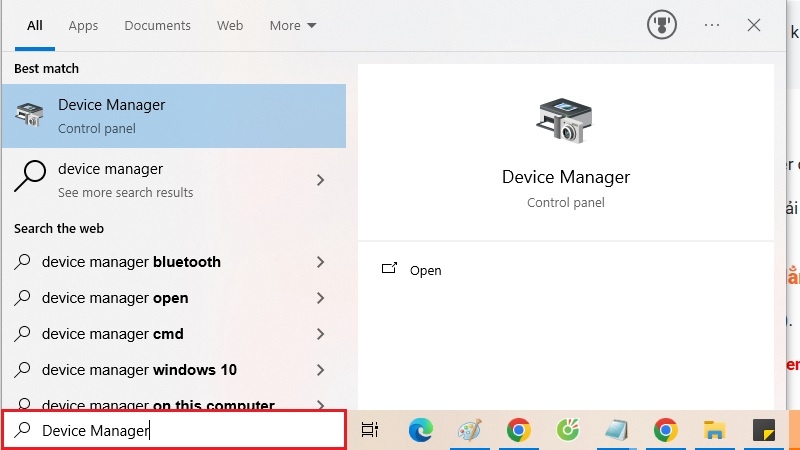The width and height of the screenshot is (800, 450).
Task: Click the magnifier beside device manager bluetooth
Action: (x=22, y=262)
